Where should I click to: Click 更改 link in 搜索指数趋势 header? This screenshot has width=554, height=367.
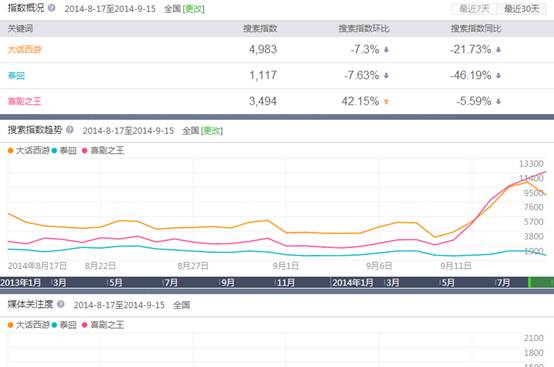click(x=212, y=131)
